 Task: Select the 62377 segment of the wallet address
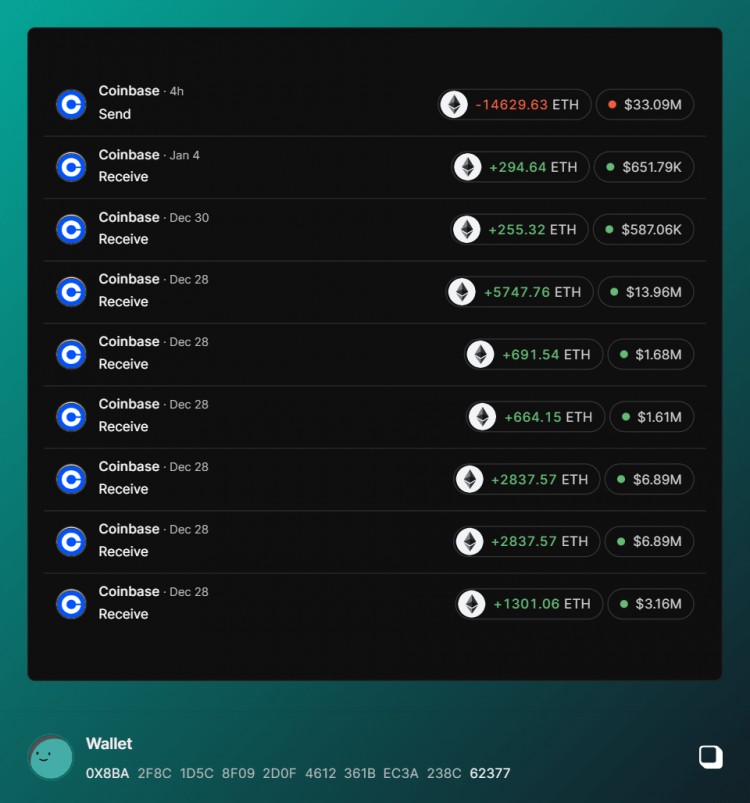[488, 772]
